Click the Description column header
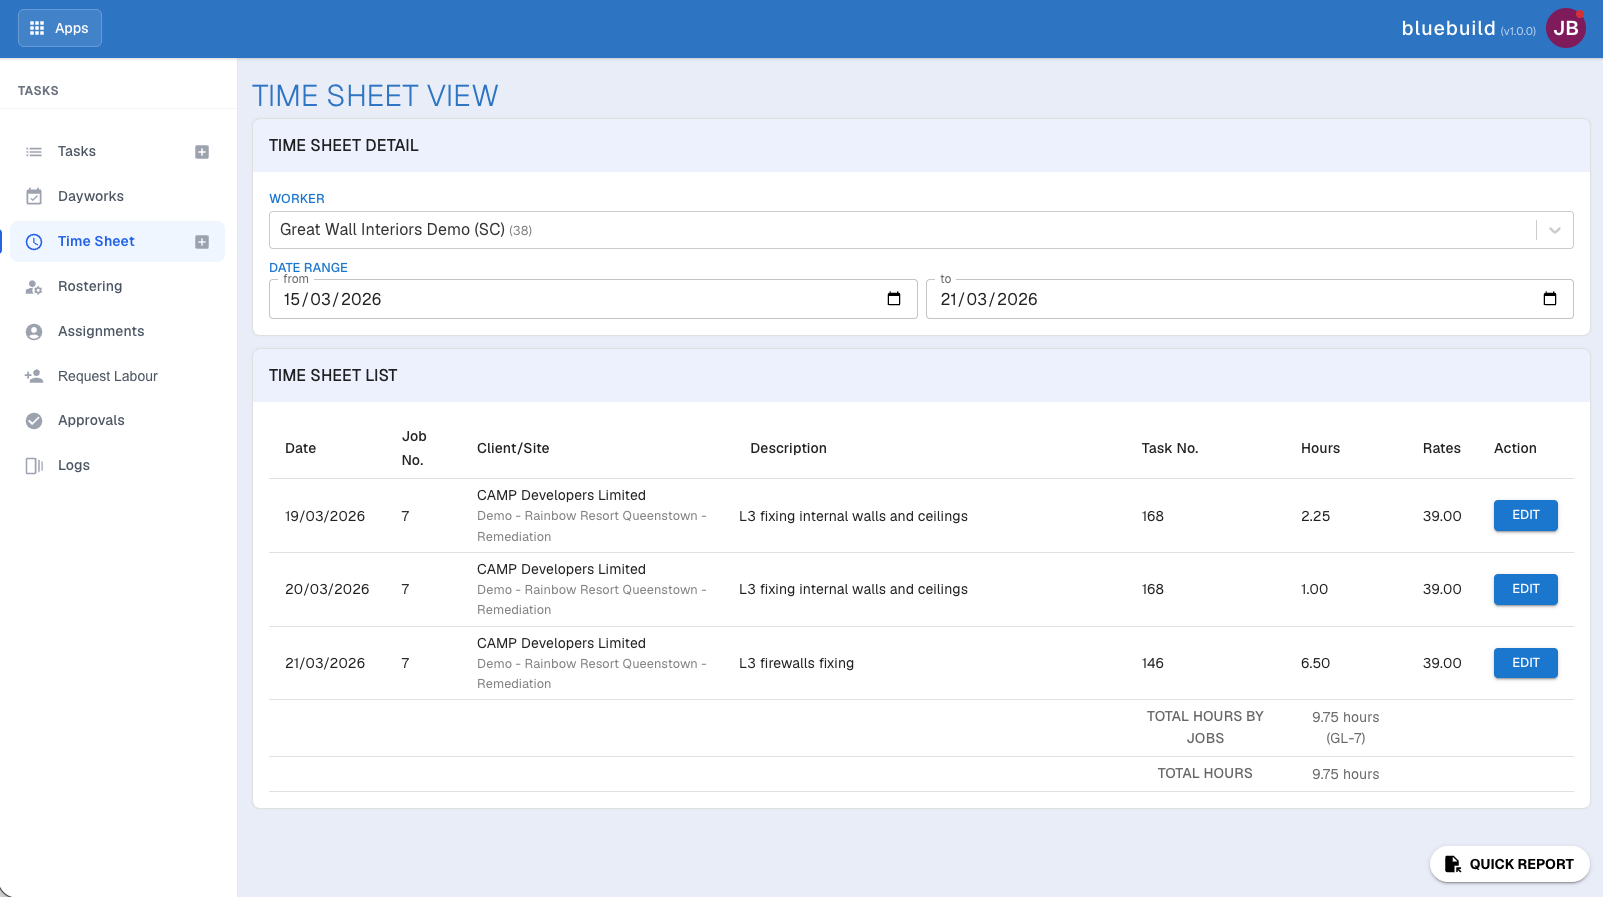The width and height of the screenshot is (1603, 897). pos(789,449)
